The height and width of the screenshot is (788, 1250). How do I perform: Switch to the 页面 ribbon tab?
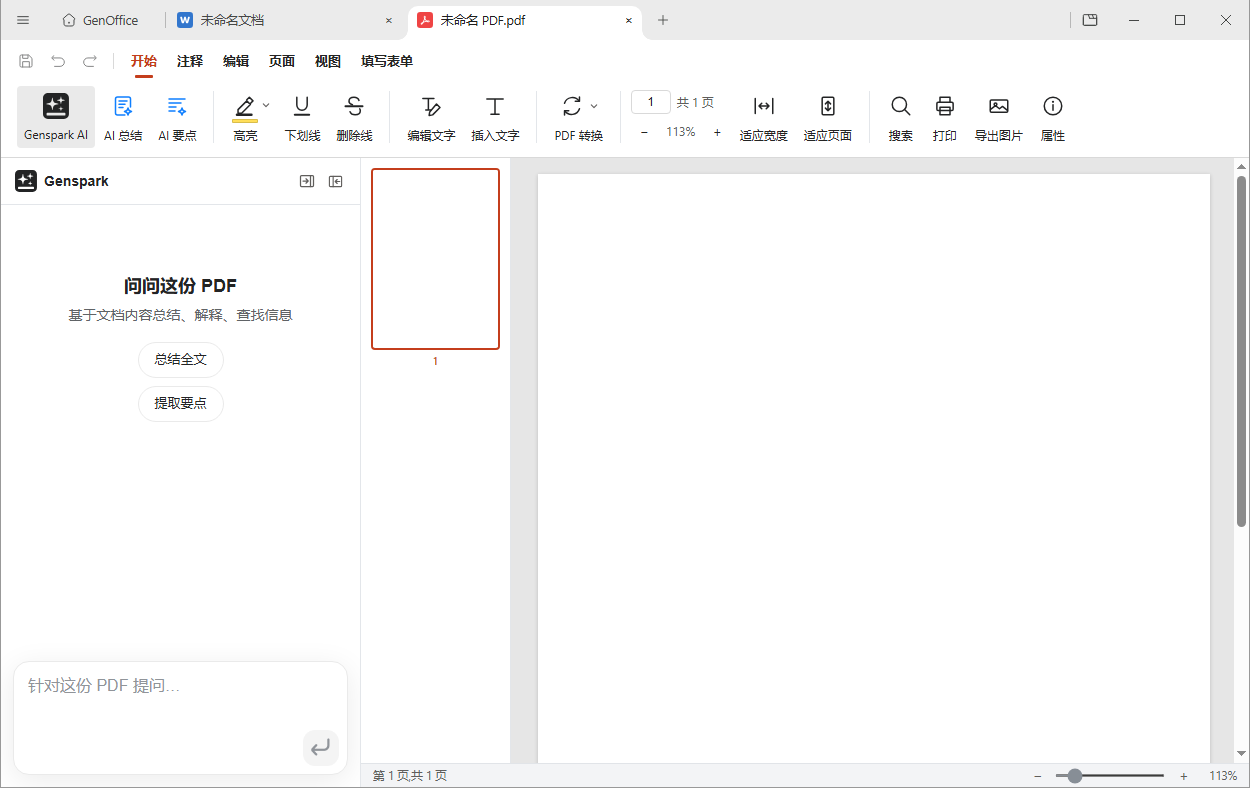tap(282, 61)
